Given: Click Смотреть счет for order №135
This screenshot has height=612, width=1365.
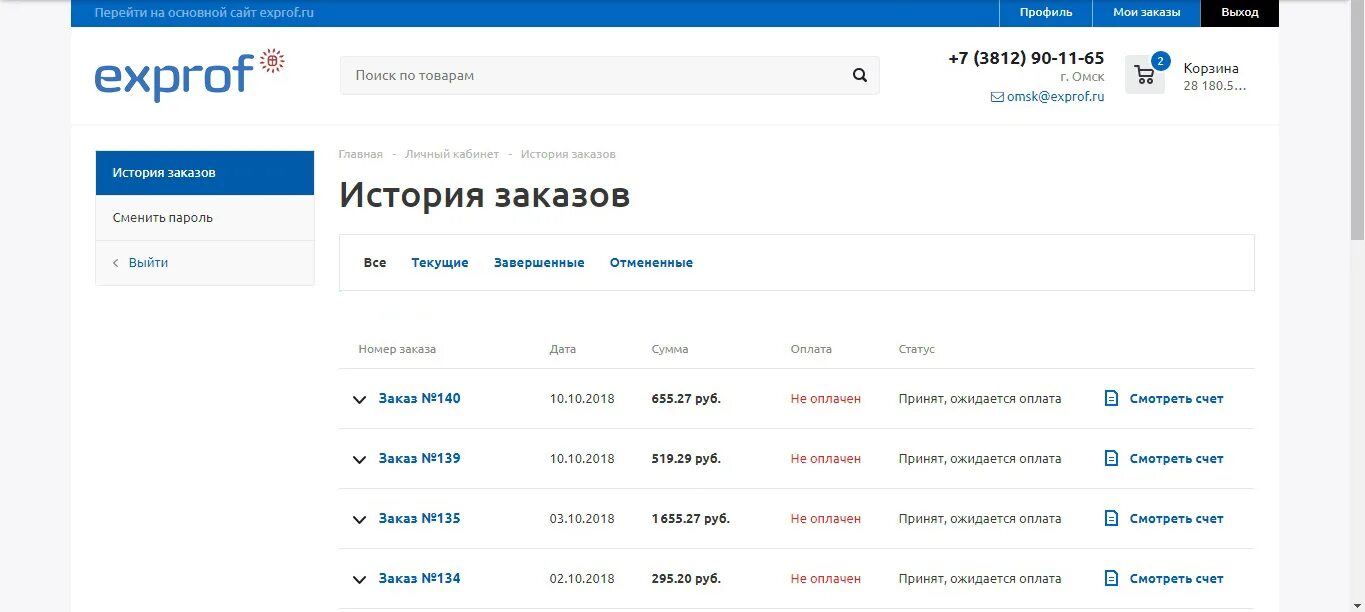Looking at the screenshot, I should point(1176,518).
